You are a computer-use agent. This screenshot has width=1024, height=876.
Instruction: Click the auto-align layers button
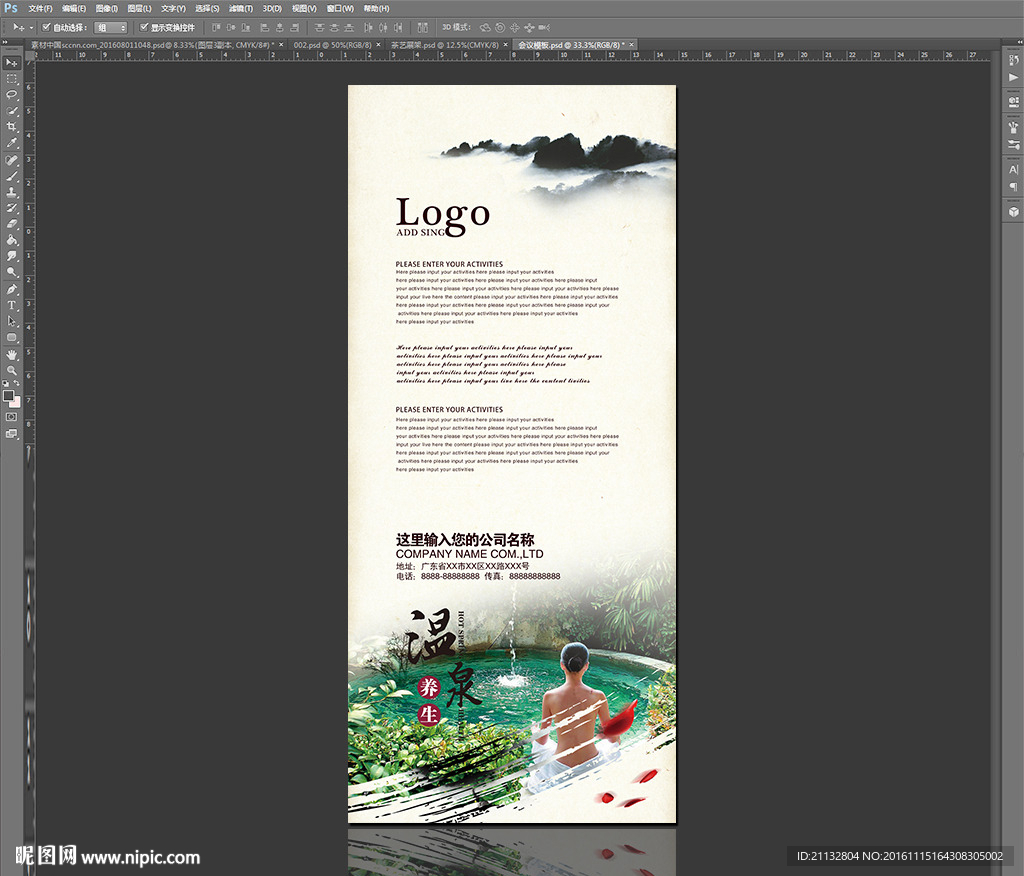coord(423,27)
